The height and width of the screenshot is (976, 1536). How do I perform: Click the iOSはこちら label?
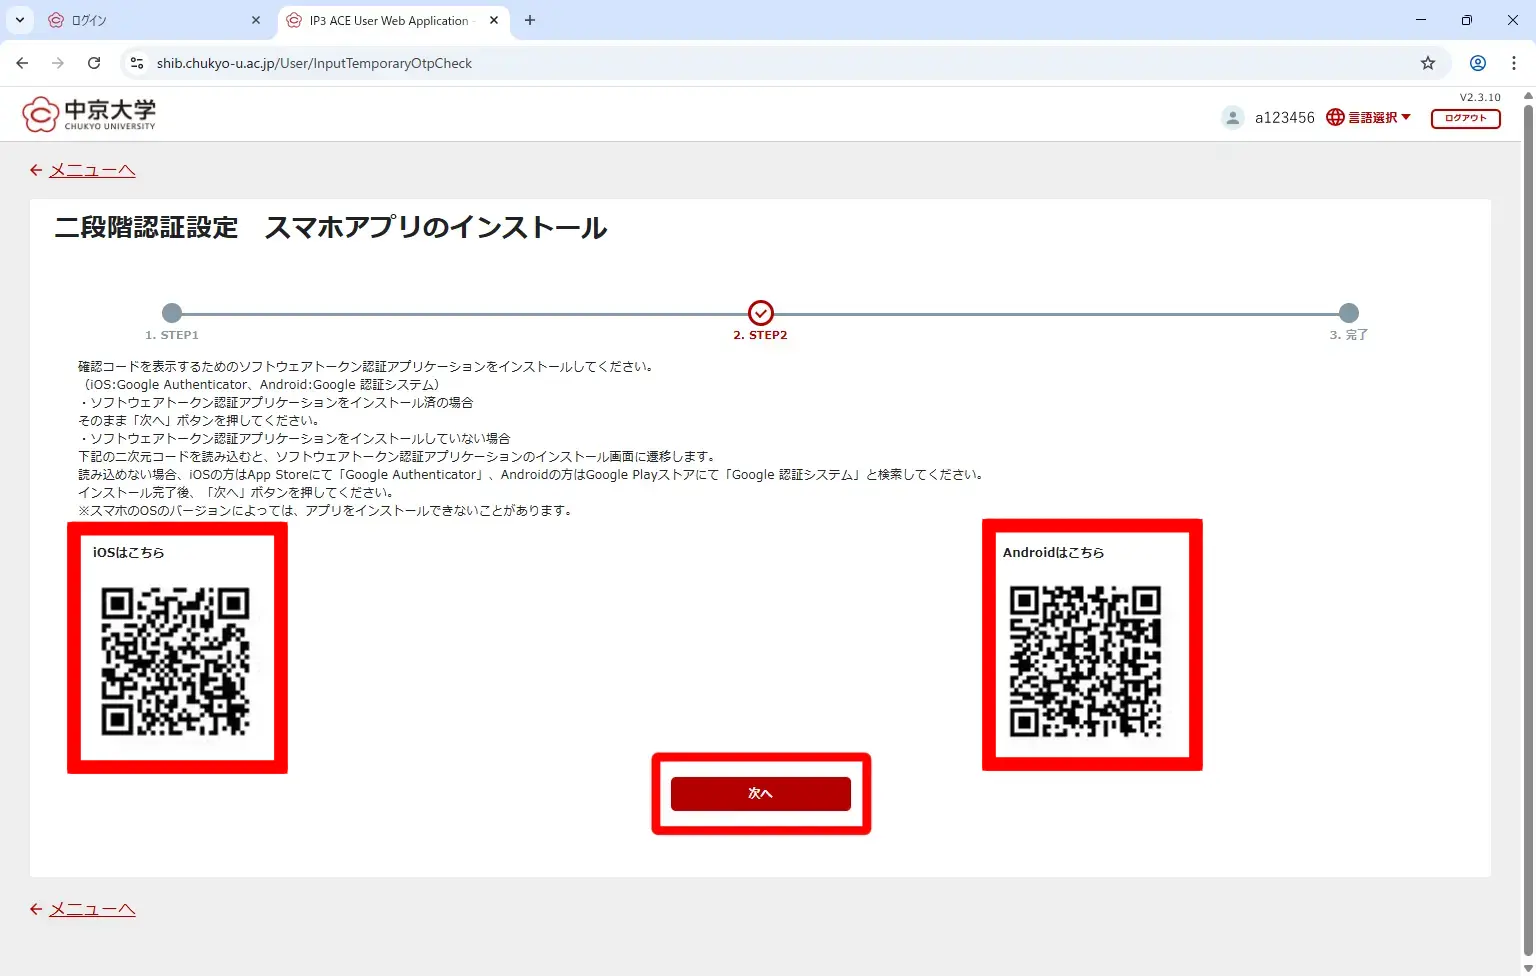[x=128, y=552]
